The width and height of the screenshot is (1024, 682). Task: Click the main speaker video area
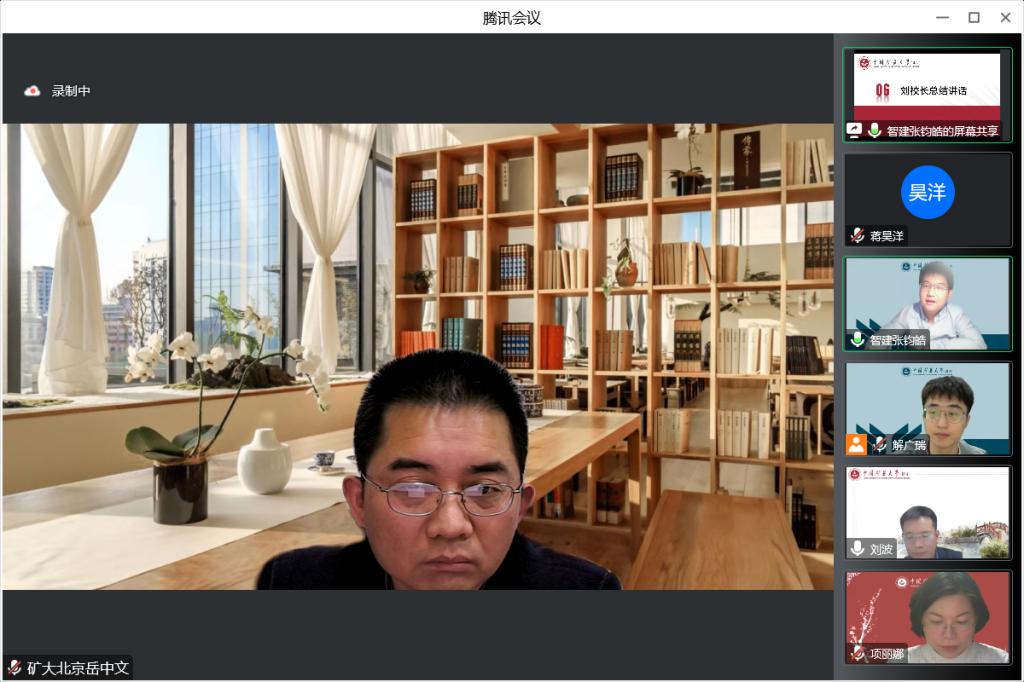(418, 356)
